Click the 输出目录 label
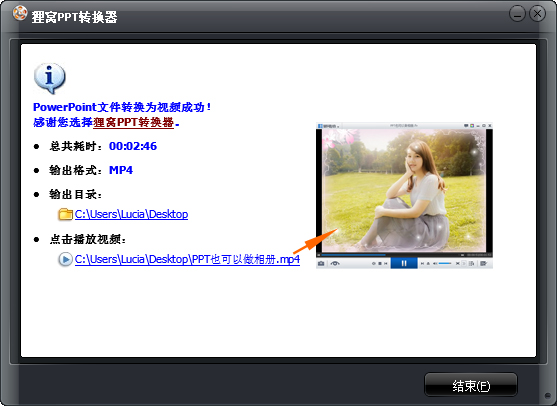Screen dimensions: 557x406 point(76,194)
